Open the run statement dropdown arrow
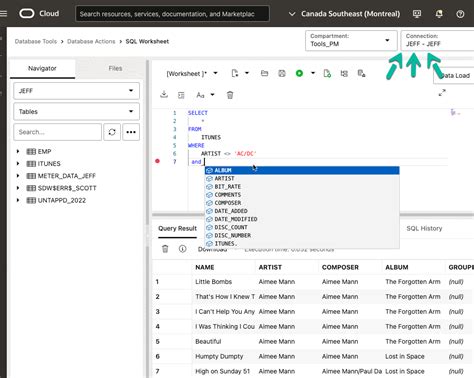This screenshot has height=378, width=474. coord(313,73)
